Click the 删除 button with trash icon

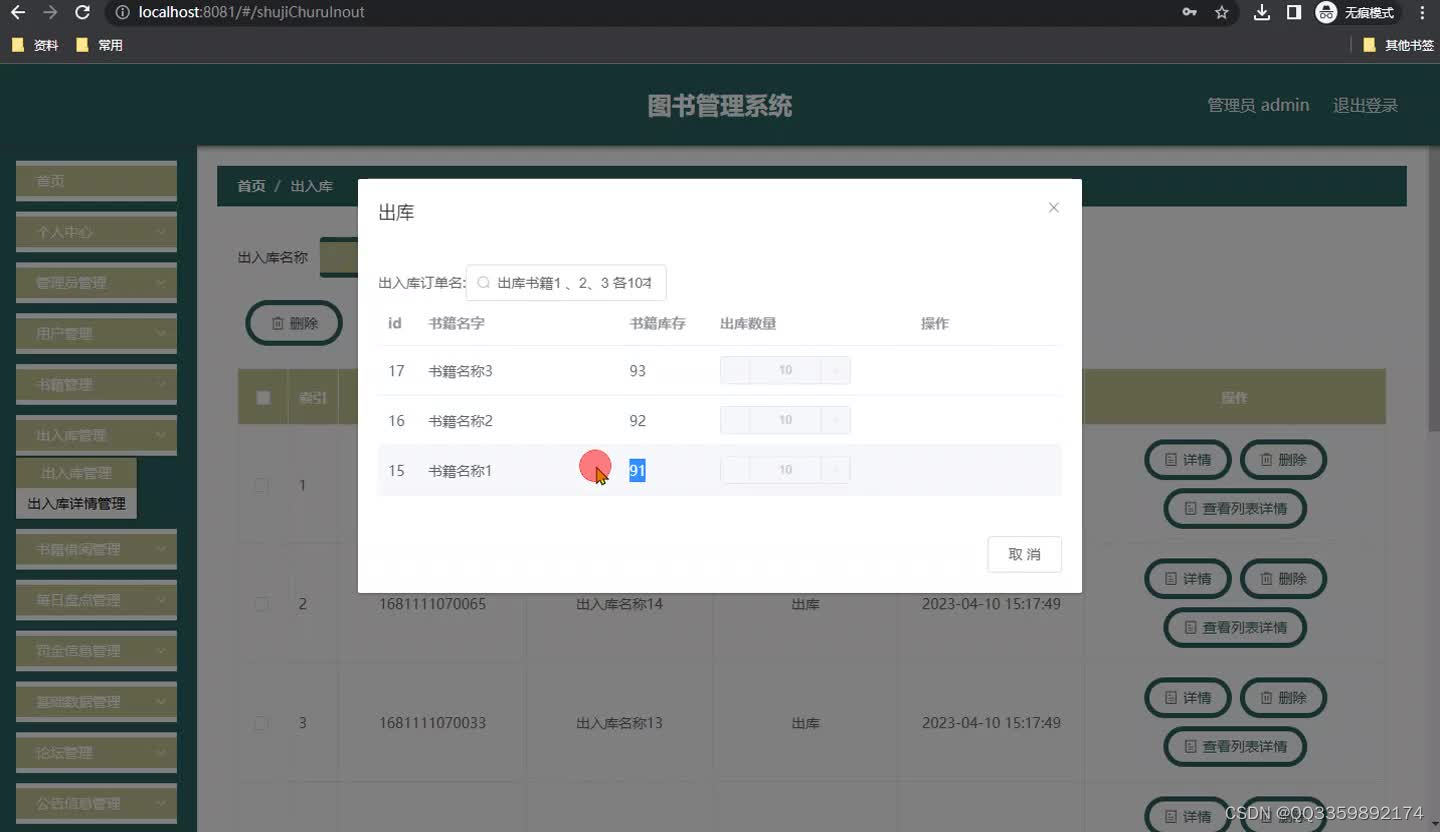coord(294,323)
